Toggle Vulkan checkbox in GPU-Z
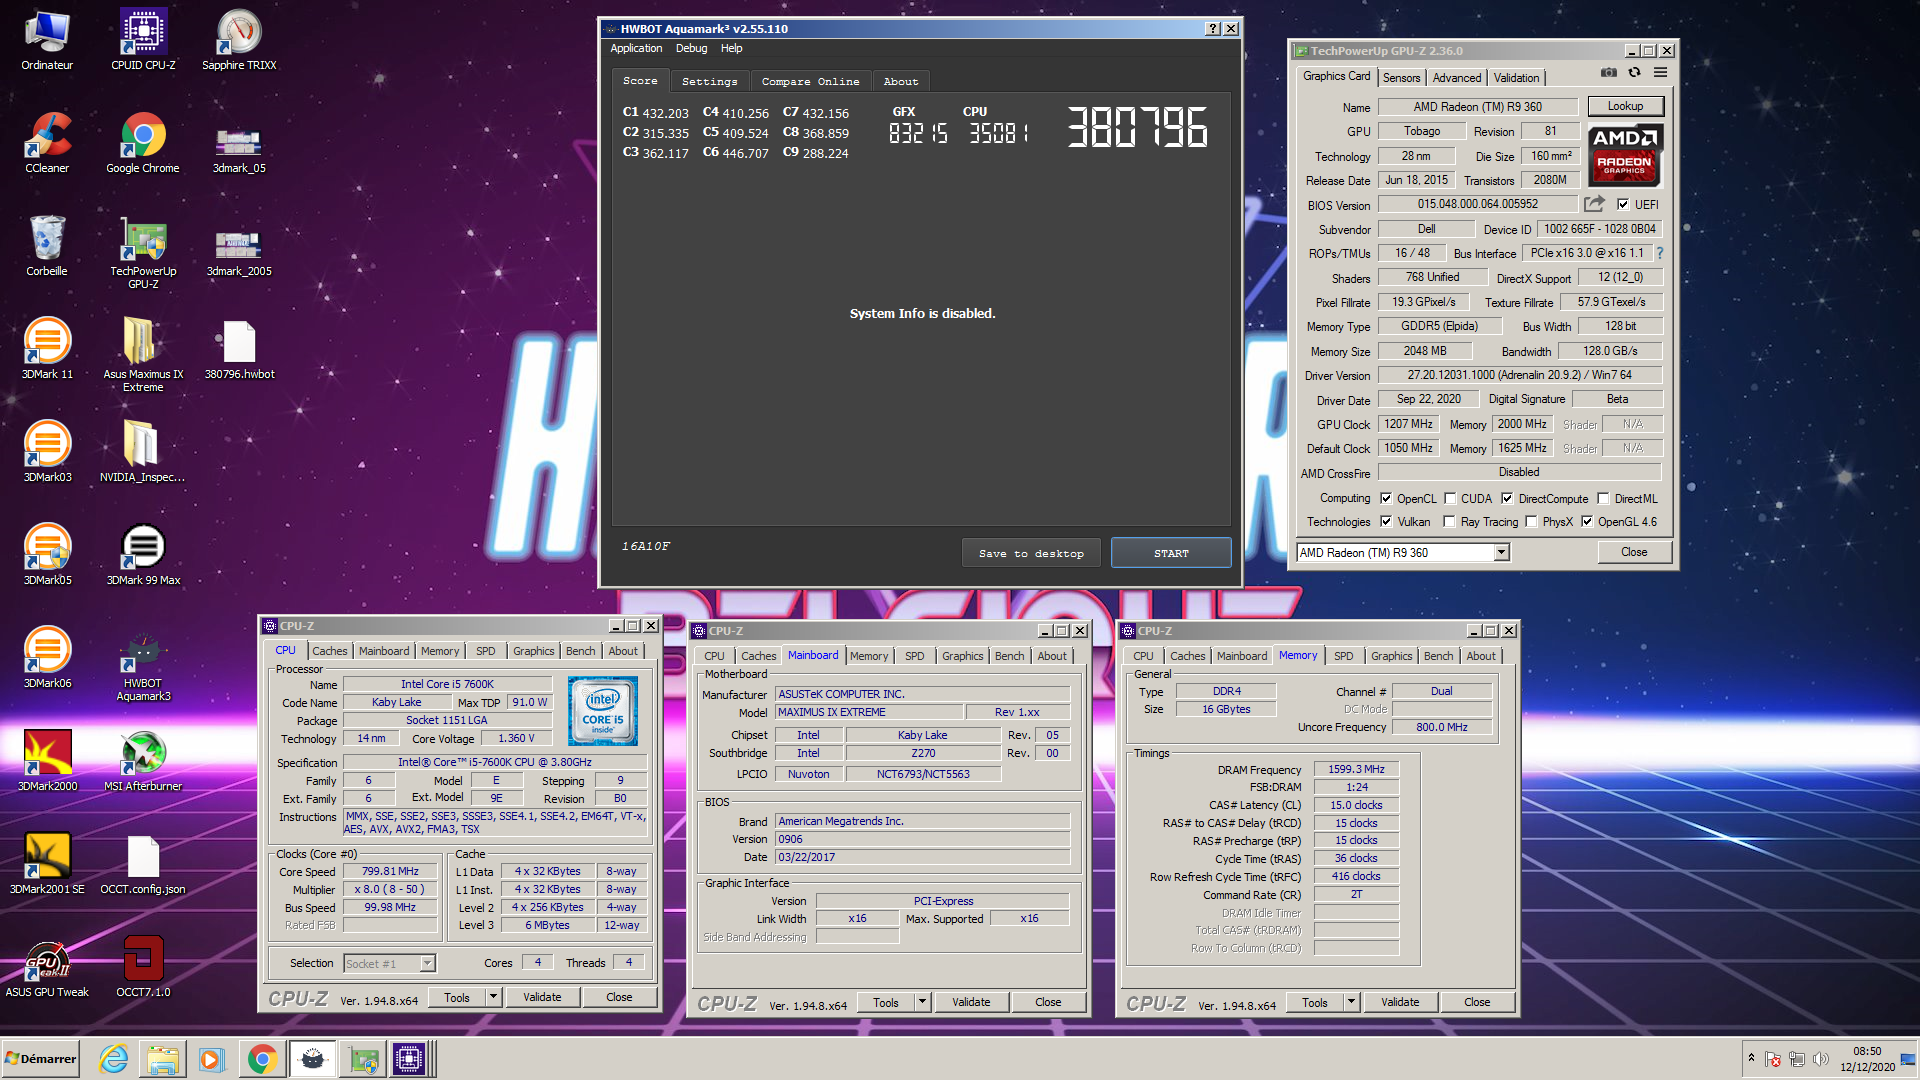The image size is (1920, 1080). [1386, 521]
